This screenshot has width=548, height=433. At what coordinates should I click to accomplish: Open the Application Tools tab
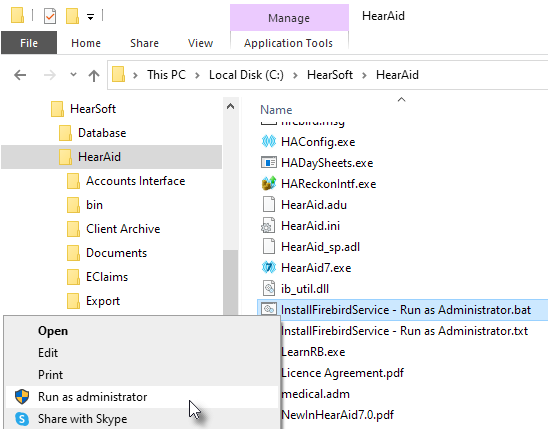tap(289, 43)
